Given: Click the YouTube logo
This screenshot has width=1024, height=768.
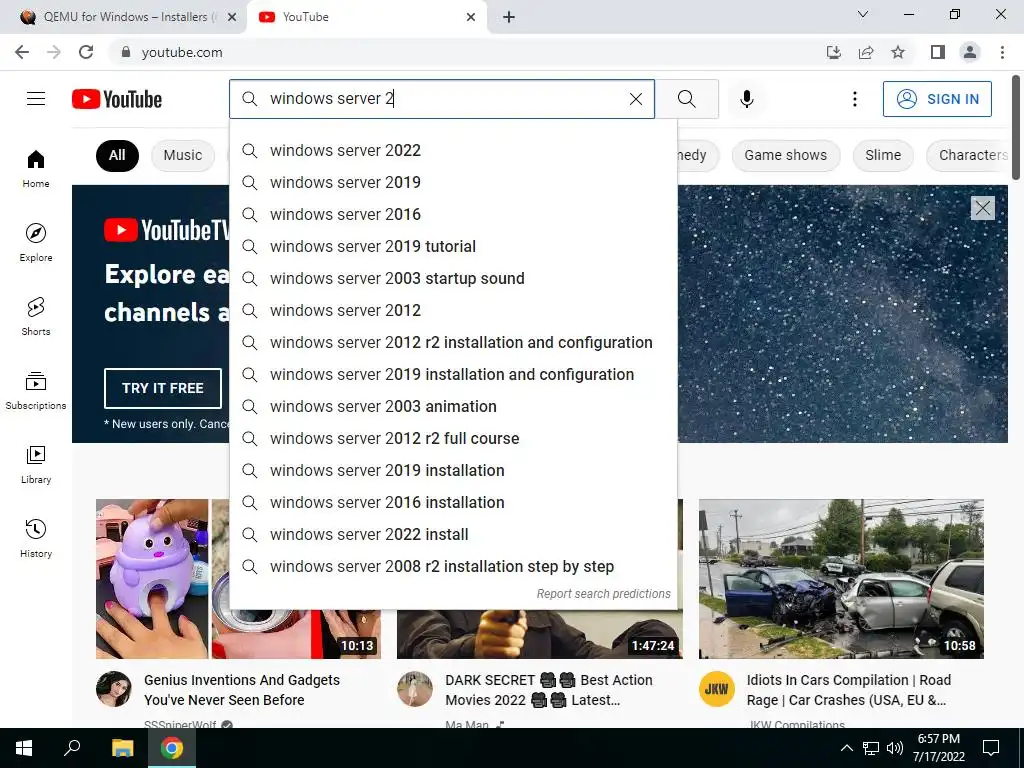Looking at the screenshot, I should click(117, 99).
